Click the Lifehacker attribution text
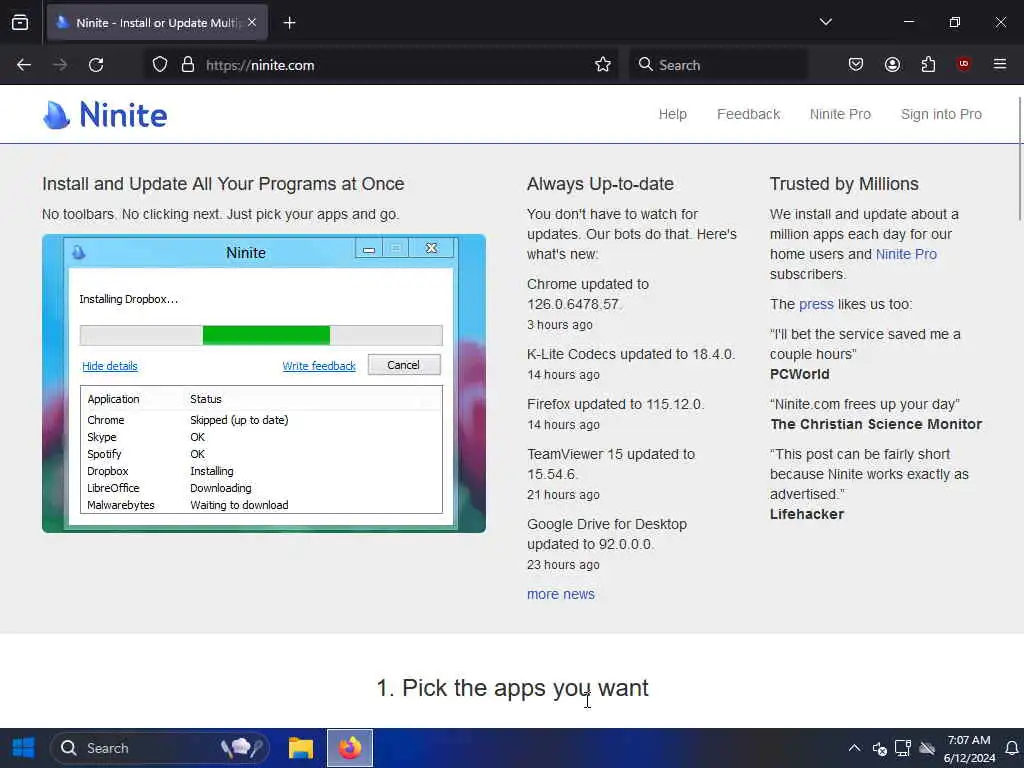Image resolution: width=1024 pixels, height=768 pixels. [x=807, y=515]
